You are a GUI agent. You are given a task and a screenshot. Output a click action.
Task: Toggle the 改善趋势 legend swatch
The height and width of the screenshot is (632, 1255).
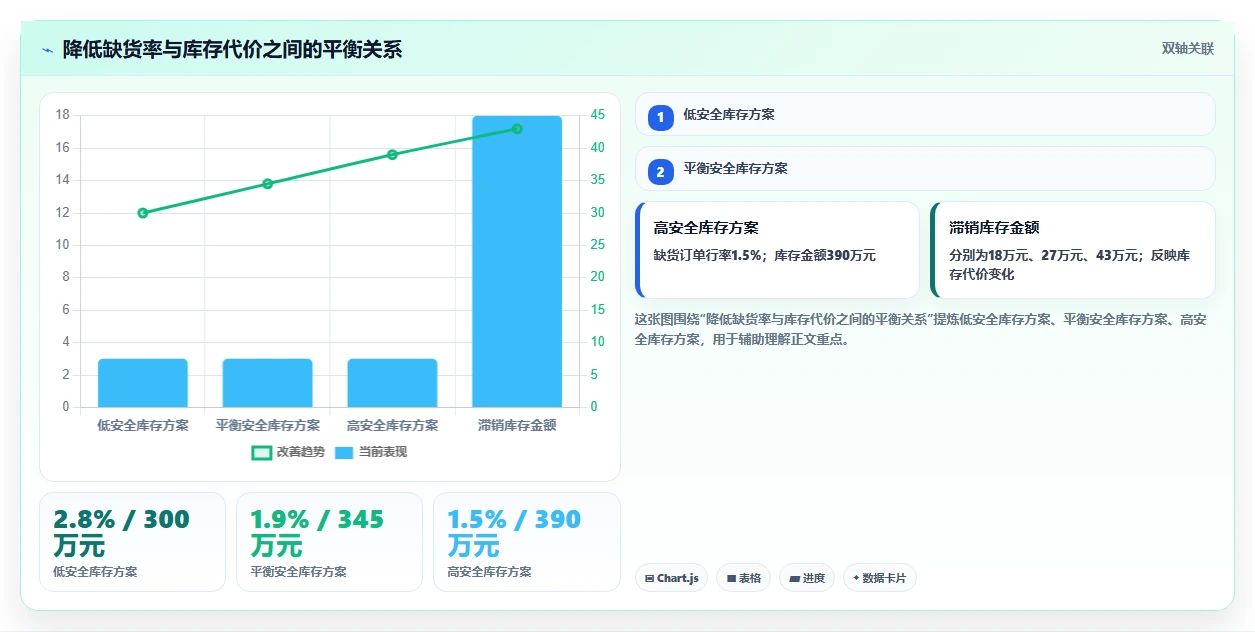point(261,452)
